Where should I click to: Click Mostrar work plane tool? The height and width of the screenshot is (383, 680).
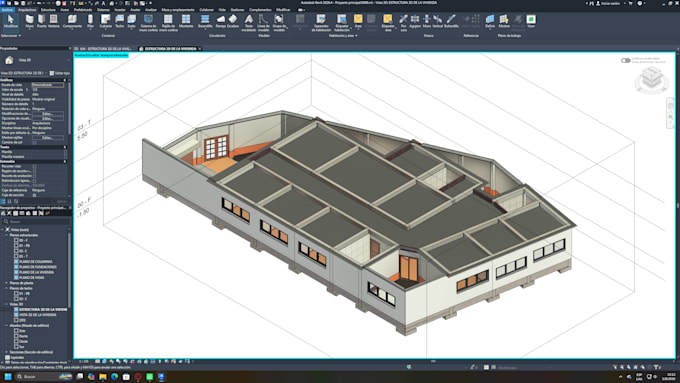click(504, 21)
